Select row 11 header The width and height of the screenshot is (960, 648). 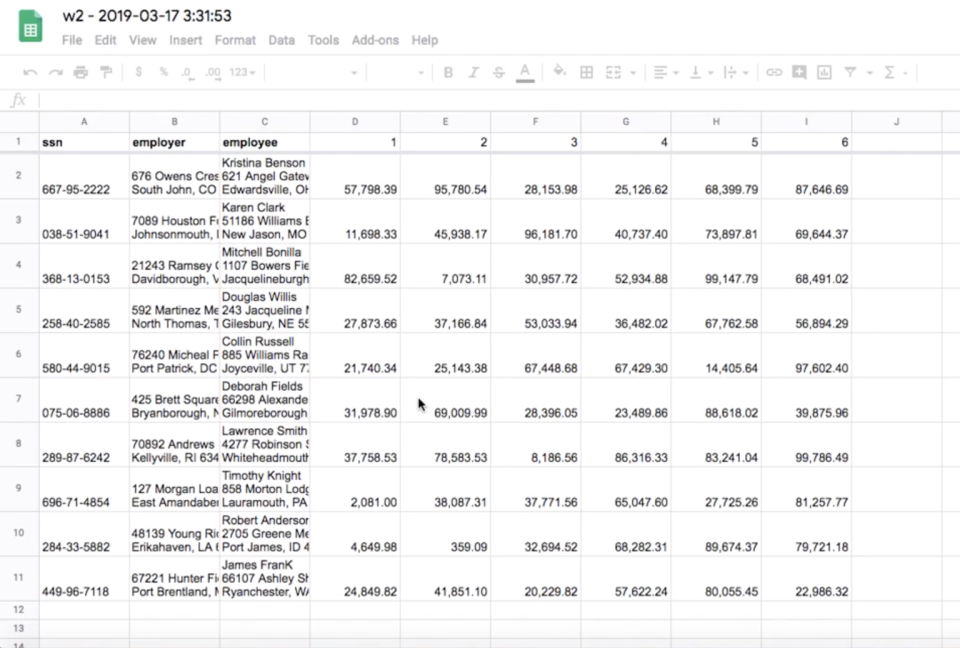[x=19, y=578]
